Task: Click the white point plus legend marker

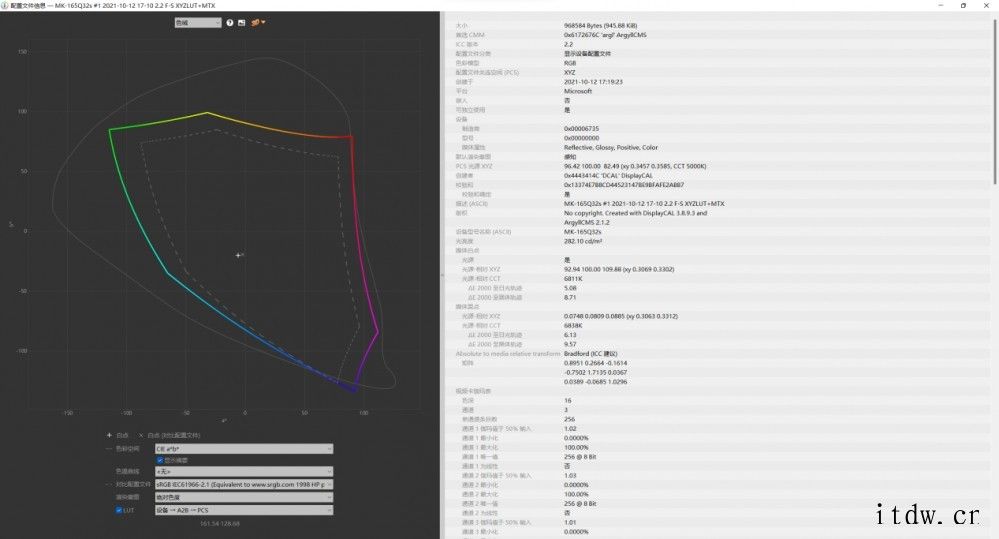Action: click(109, 435)
